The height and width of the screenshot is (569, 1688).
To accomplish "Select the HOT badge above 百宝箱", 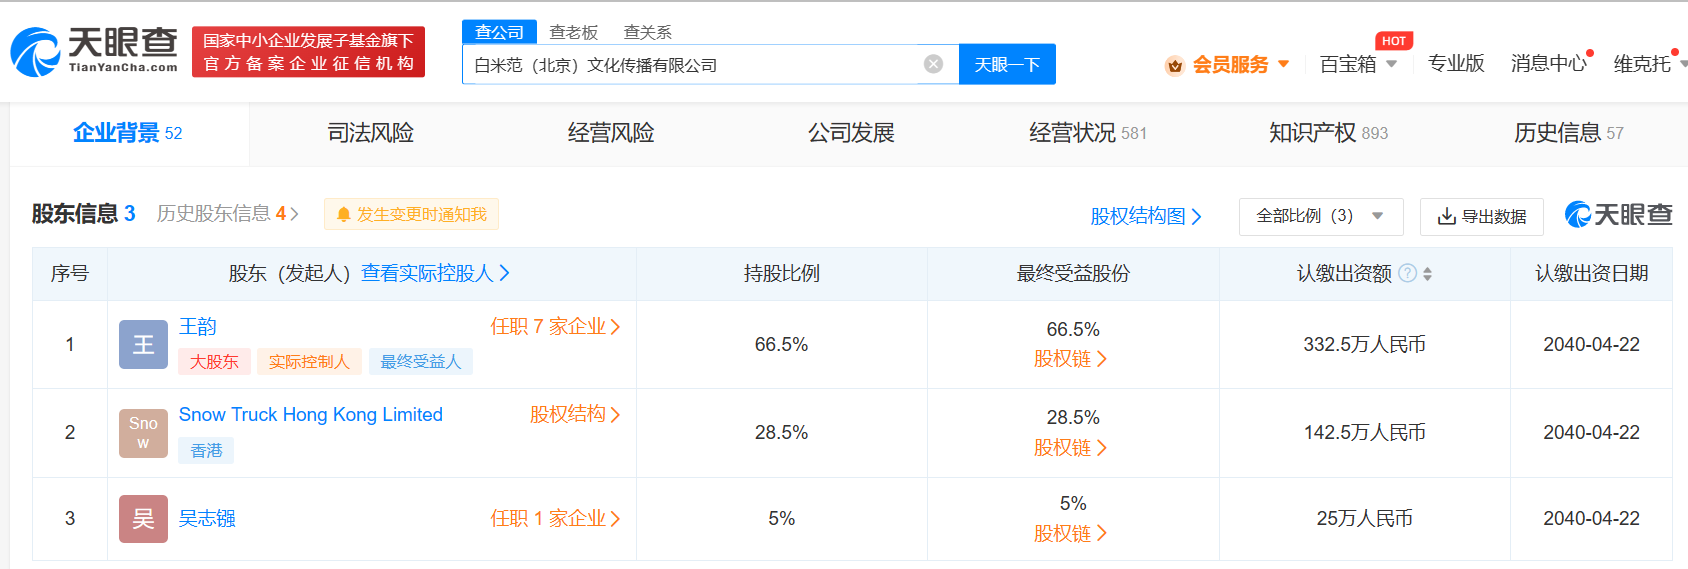I will (x=1394, y=41).
